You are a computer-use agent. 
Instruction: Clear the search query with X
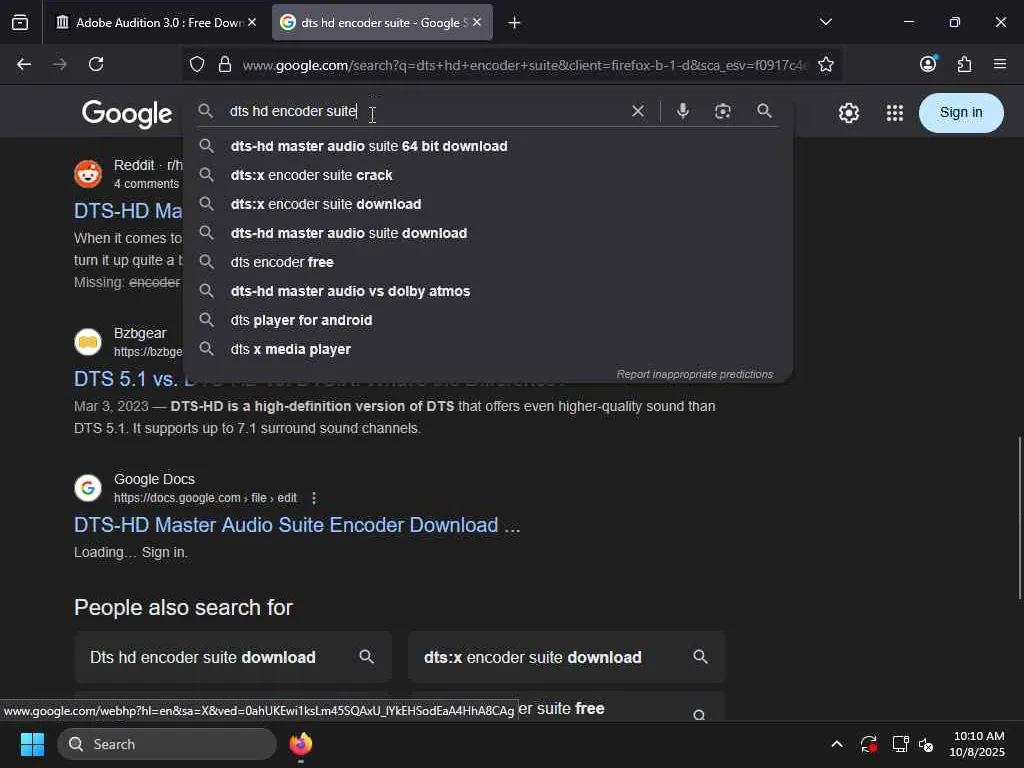[638, 112]
